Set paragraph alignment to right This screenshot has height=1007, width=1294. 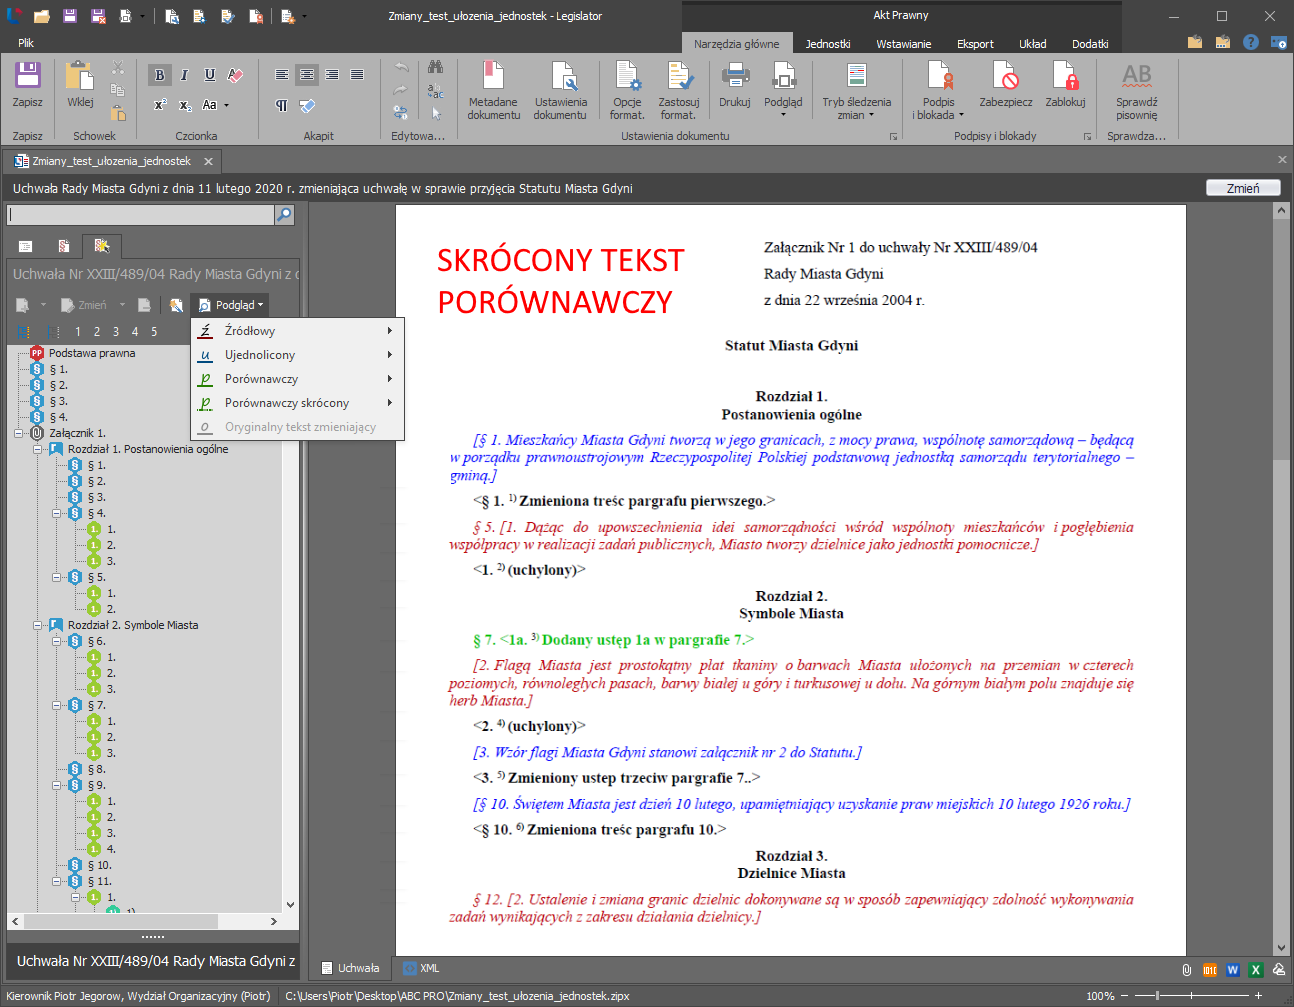(332, 75)
